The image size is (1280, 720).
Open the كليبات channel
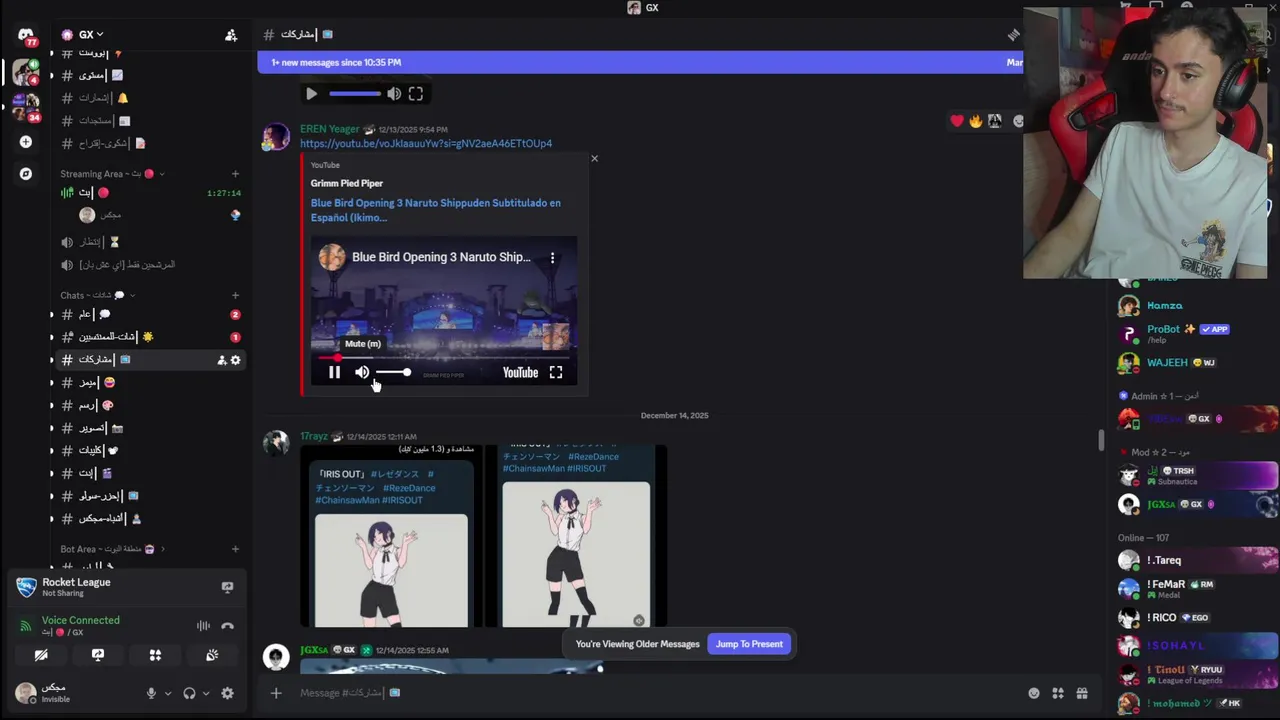click(x=150, y=451)
